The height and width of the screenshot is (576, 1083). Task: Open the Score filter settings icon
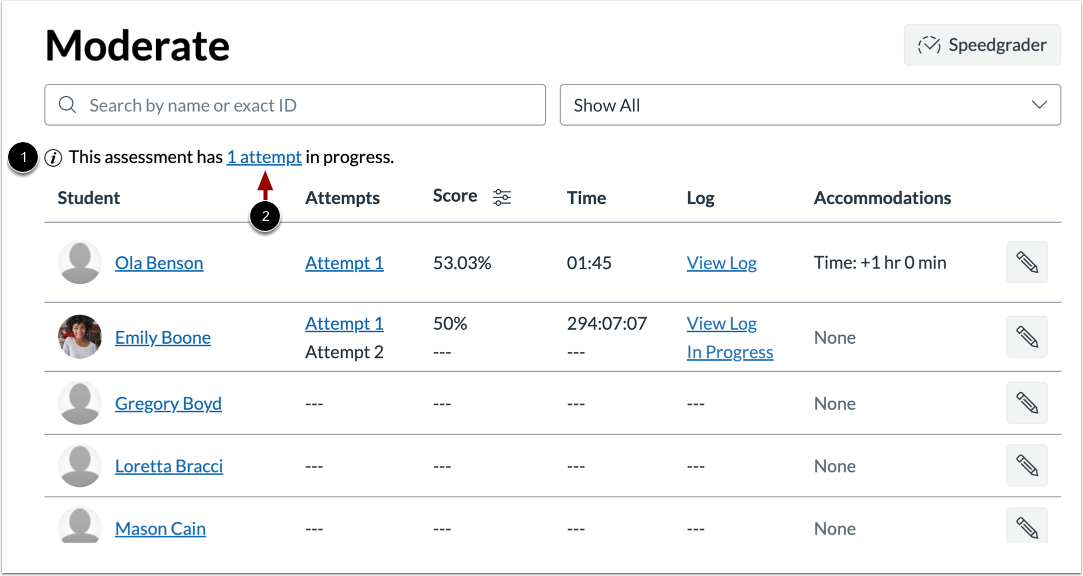coord(501,197)
